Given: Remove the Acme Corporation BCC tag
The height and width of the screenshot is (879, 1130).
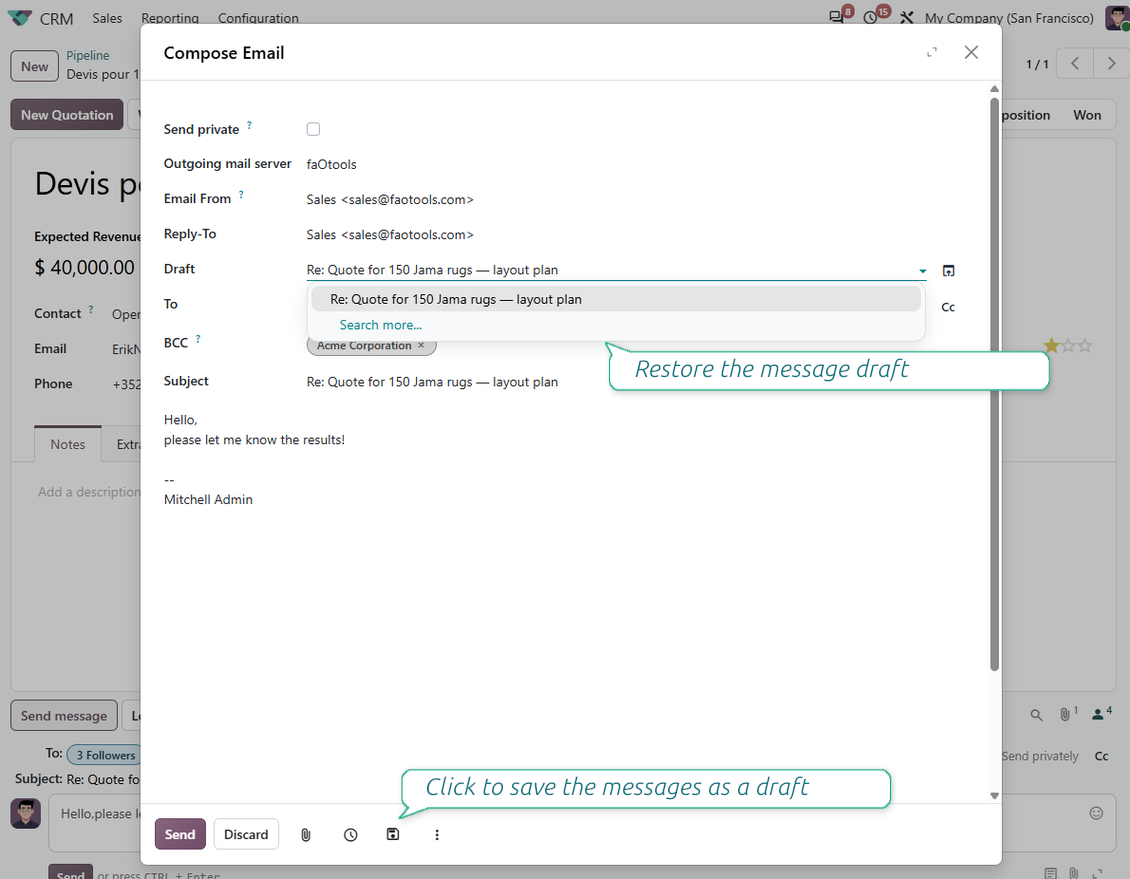Looking at the screenshot, I should (422, 345).
